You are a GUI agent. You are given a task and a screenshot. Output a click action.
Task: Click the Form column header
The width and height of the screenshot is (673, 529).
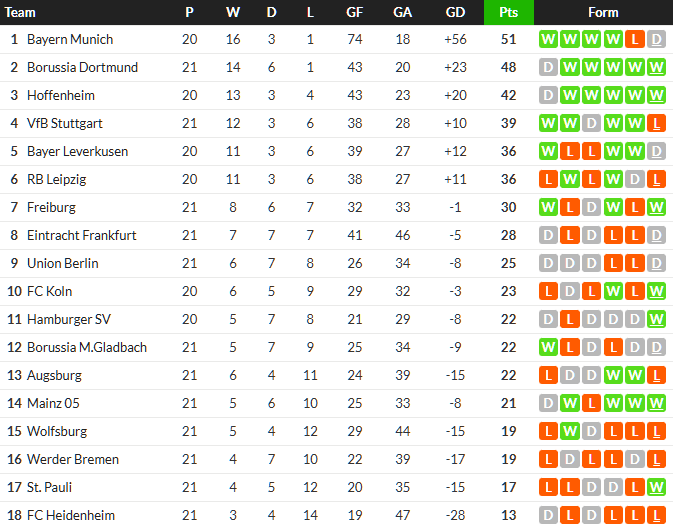click(x=603, y=12)
